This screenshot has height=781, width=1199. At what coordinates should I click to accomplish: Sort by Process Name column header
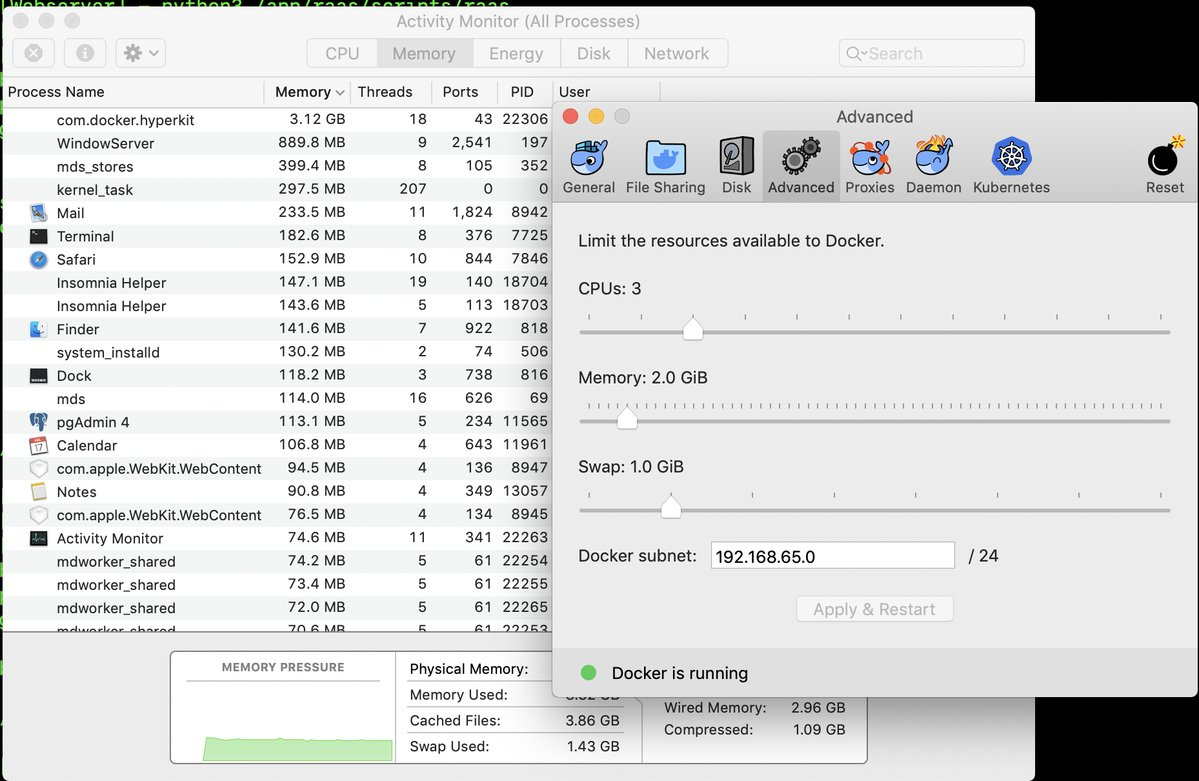coord(133,92)
